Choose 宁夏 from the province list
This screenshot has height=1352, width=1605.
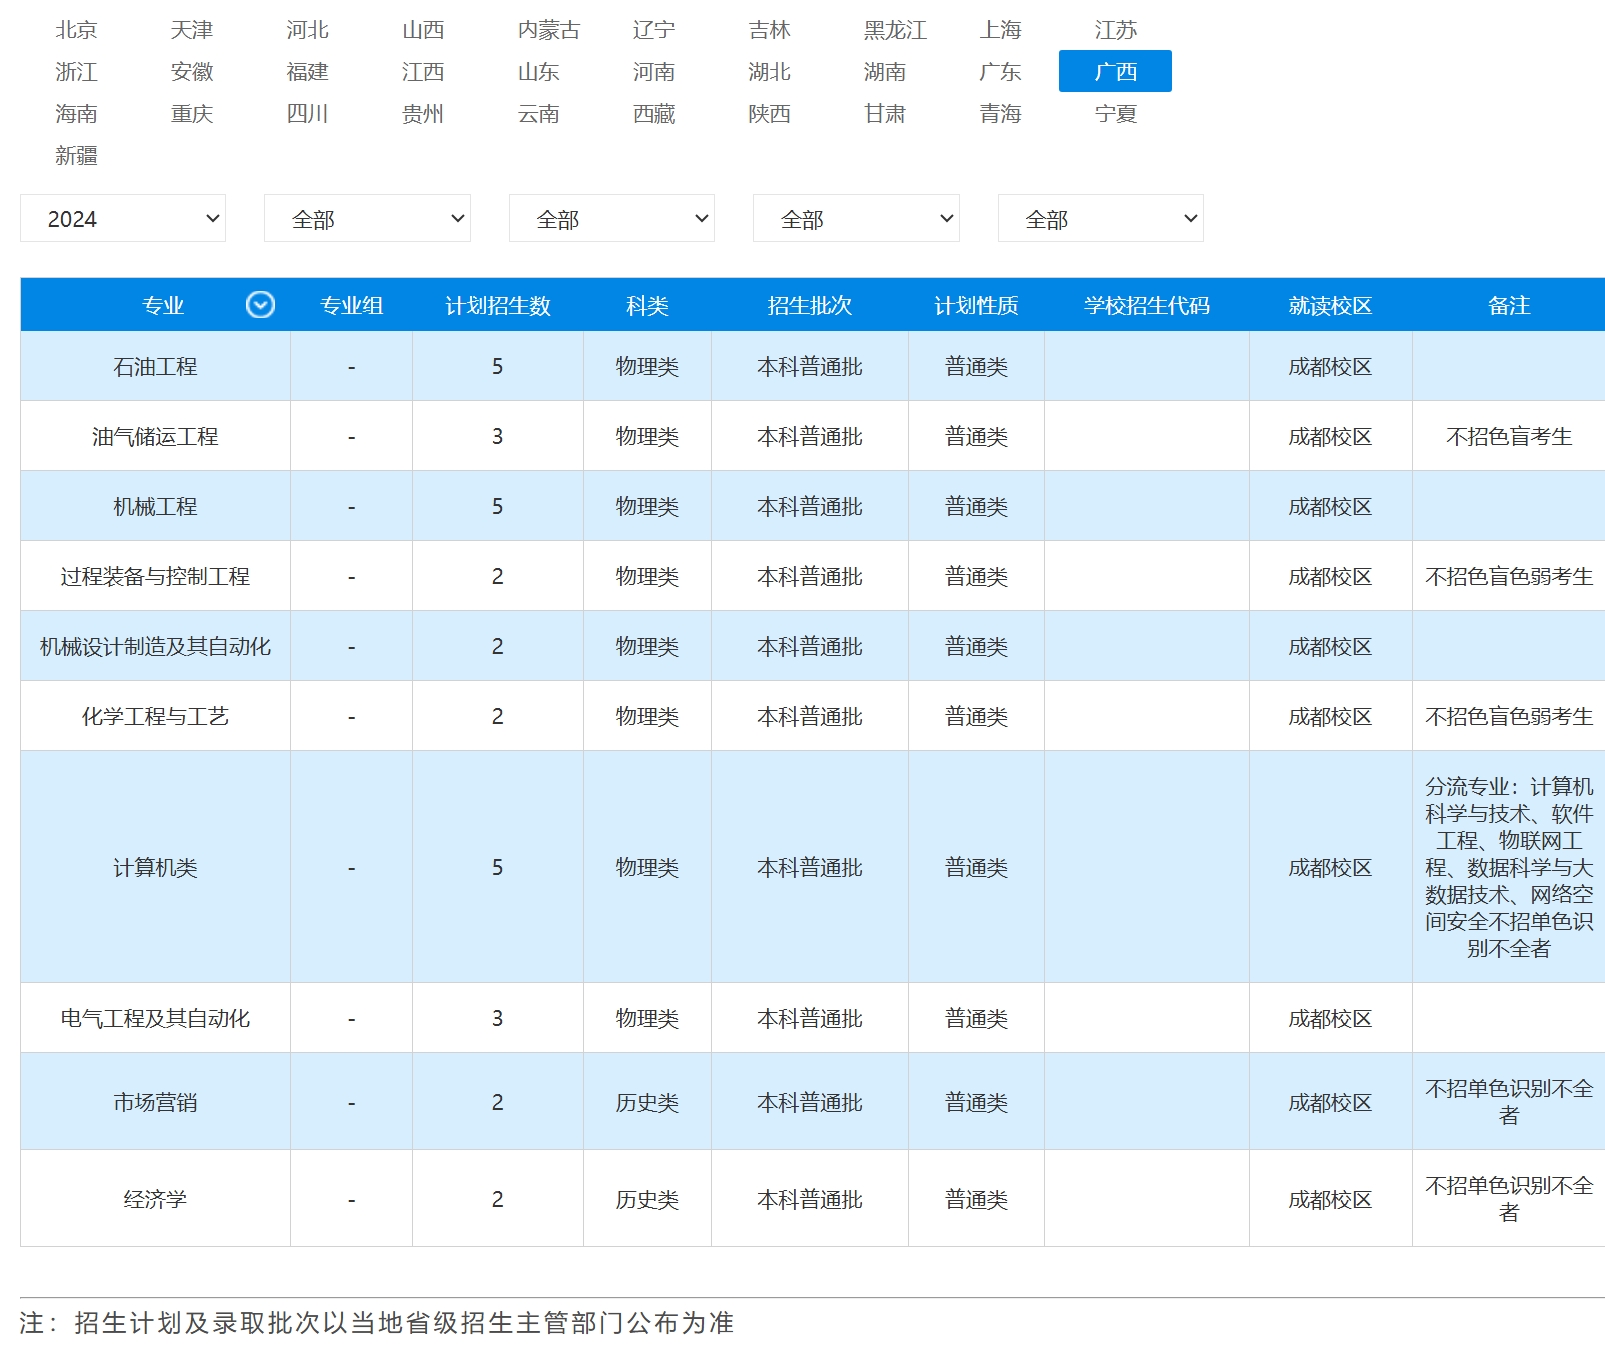[1115, 114]
